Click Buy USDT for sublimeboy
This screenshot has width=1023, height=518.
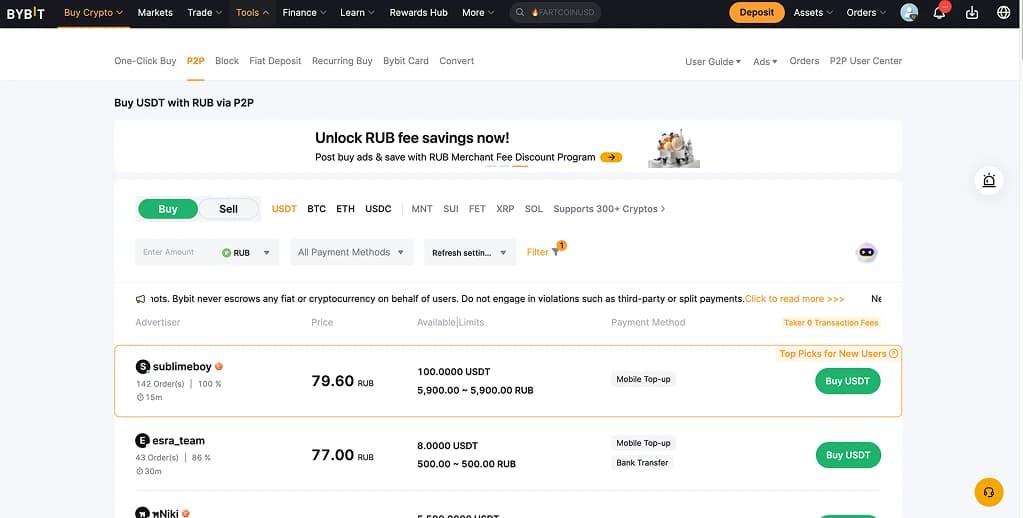point(847,381)
